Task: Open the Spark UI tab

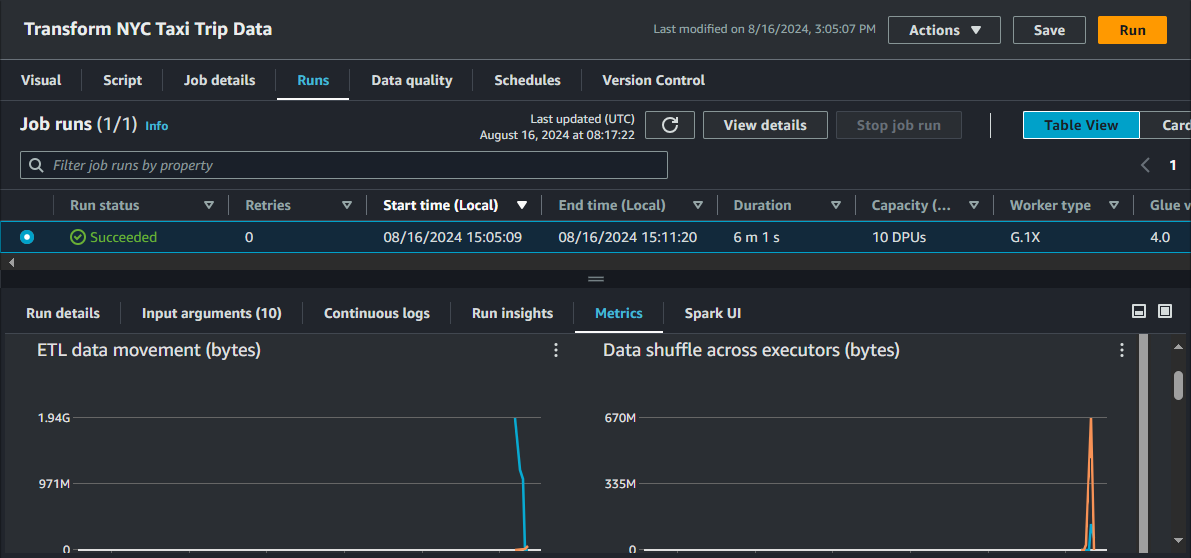Action: (712, 314)
